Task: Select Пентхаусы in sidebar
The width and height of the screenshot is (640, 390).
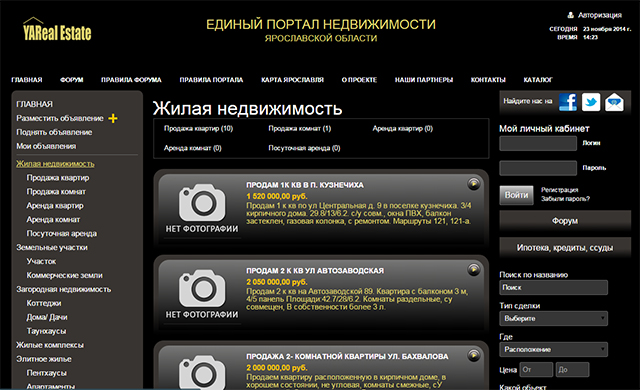Action: (x=46, y=373)
